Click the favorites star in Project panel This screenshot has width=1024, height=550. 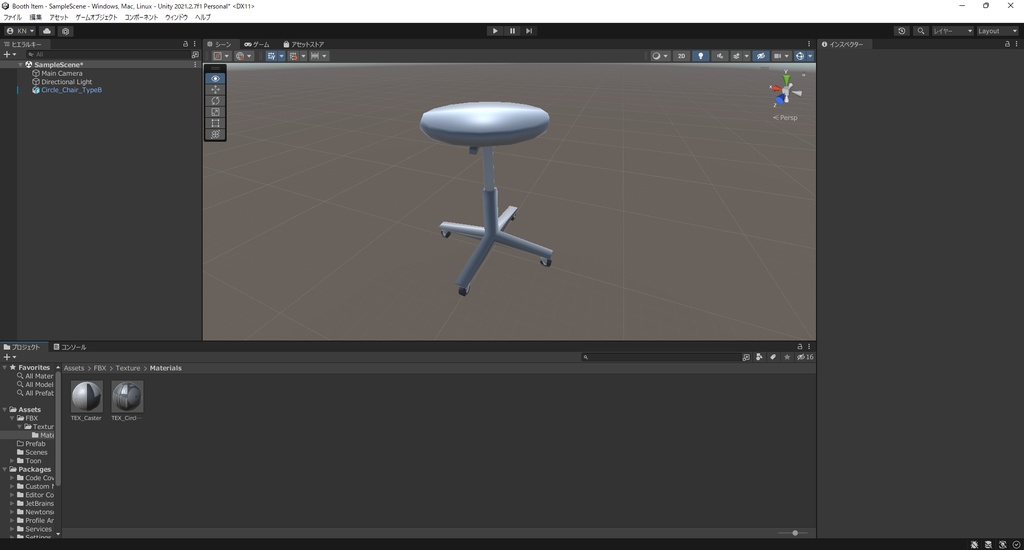point(787,357)
